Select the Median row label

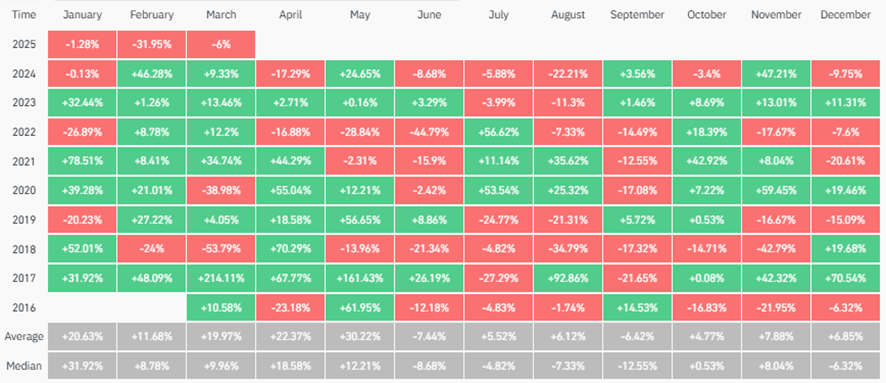pyautogui.click(x=24, y=366)
